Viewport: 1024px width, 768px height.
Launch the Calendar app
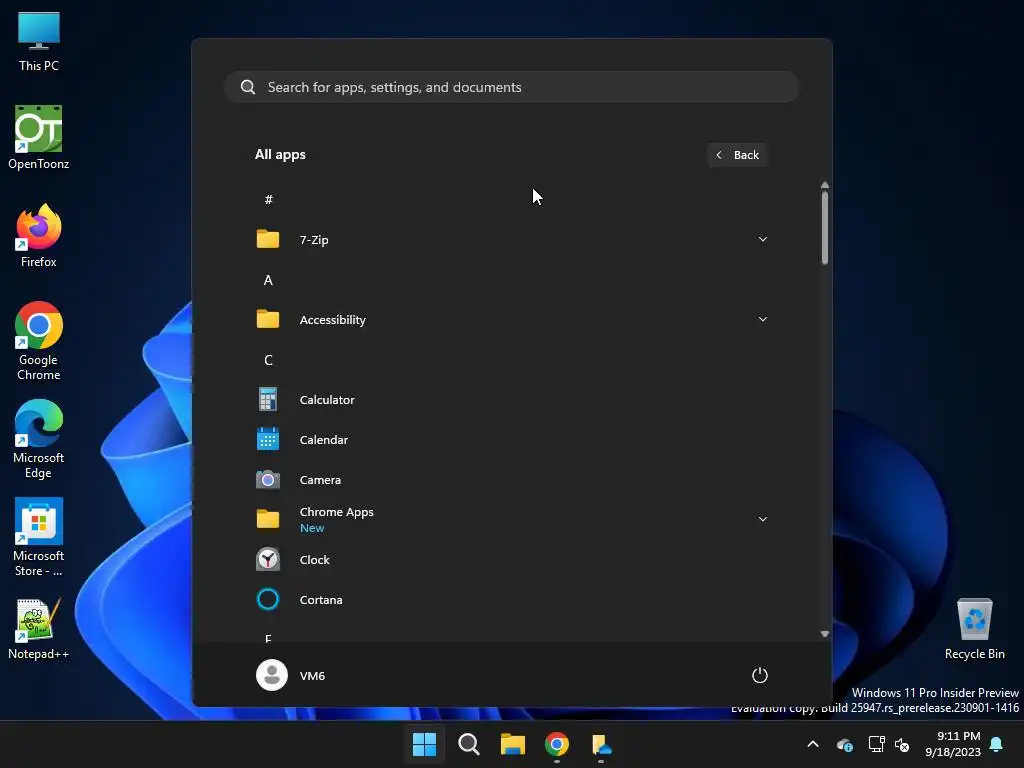tap(511, 440)
